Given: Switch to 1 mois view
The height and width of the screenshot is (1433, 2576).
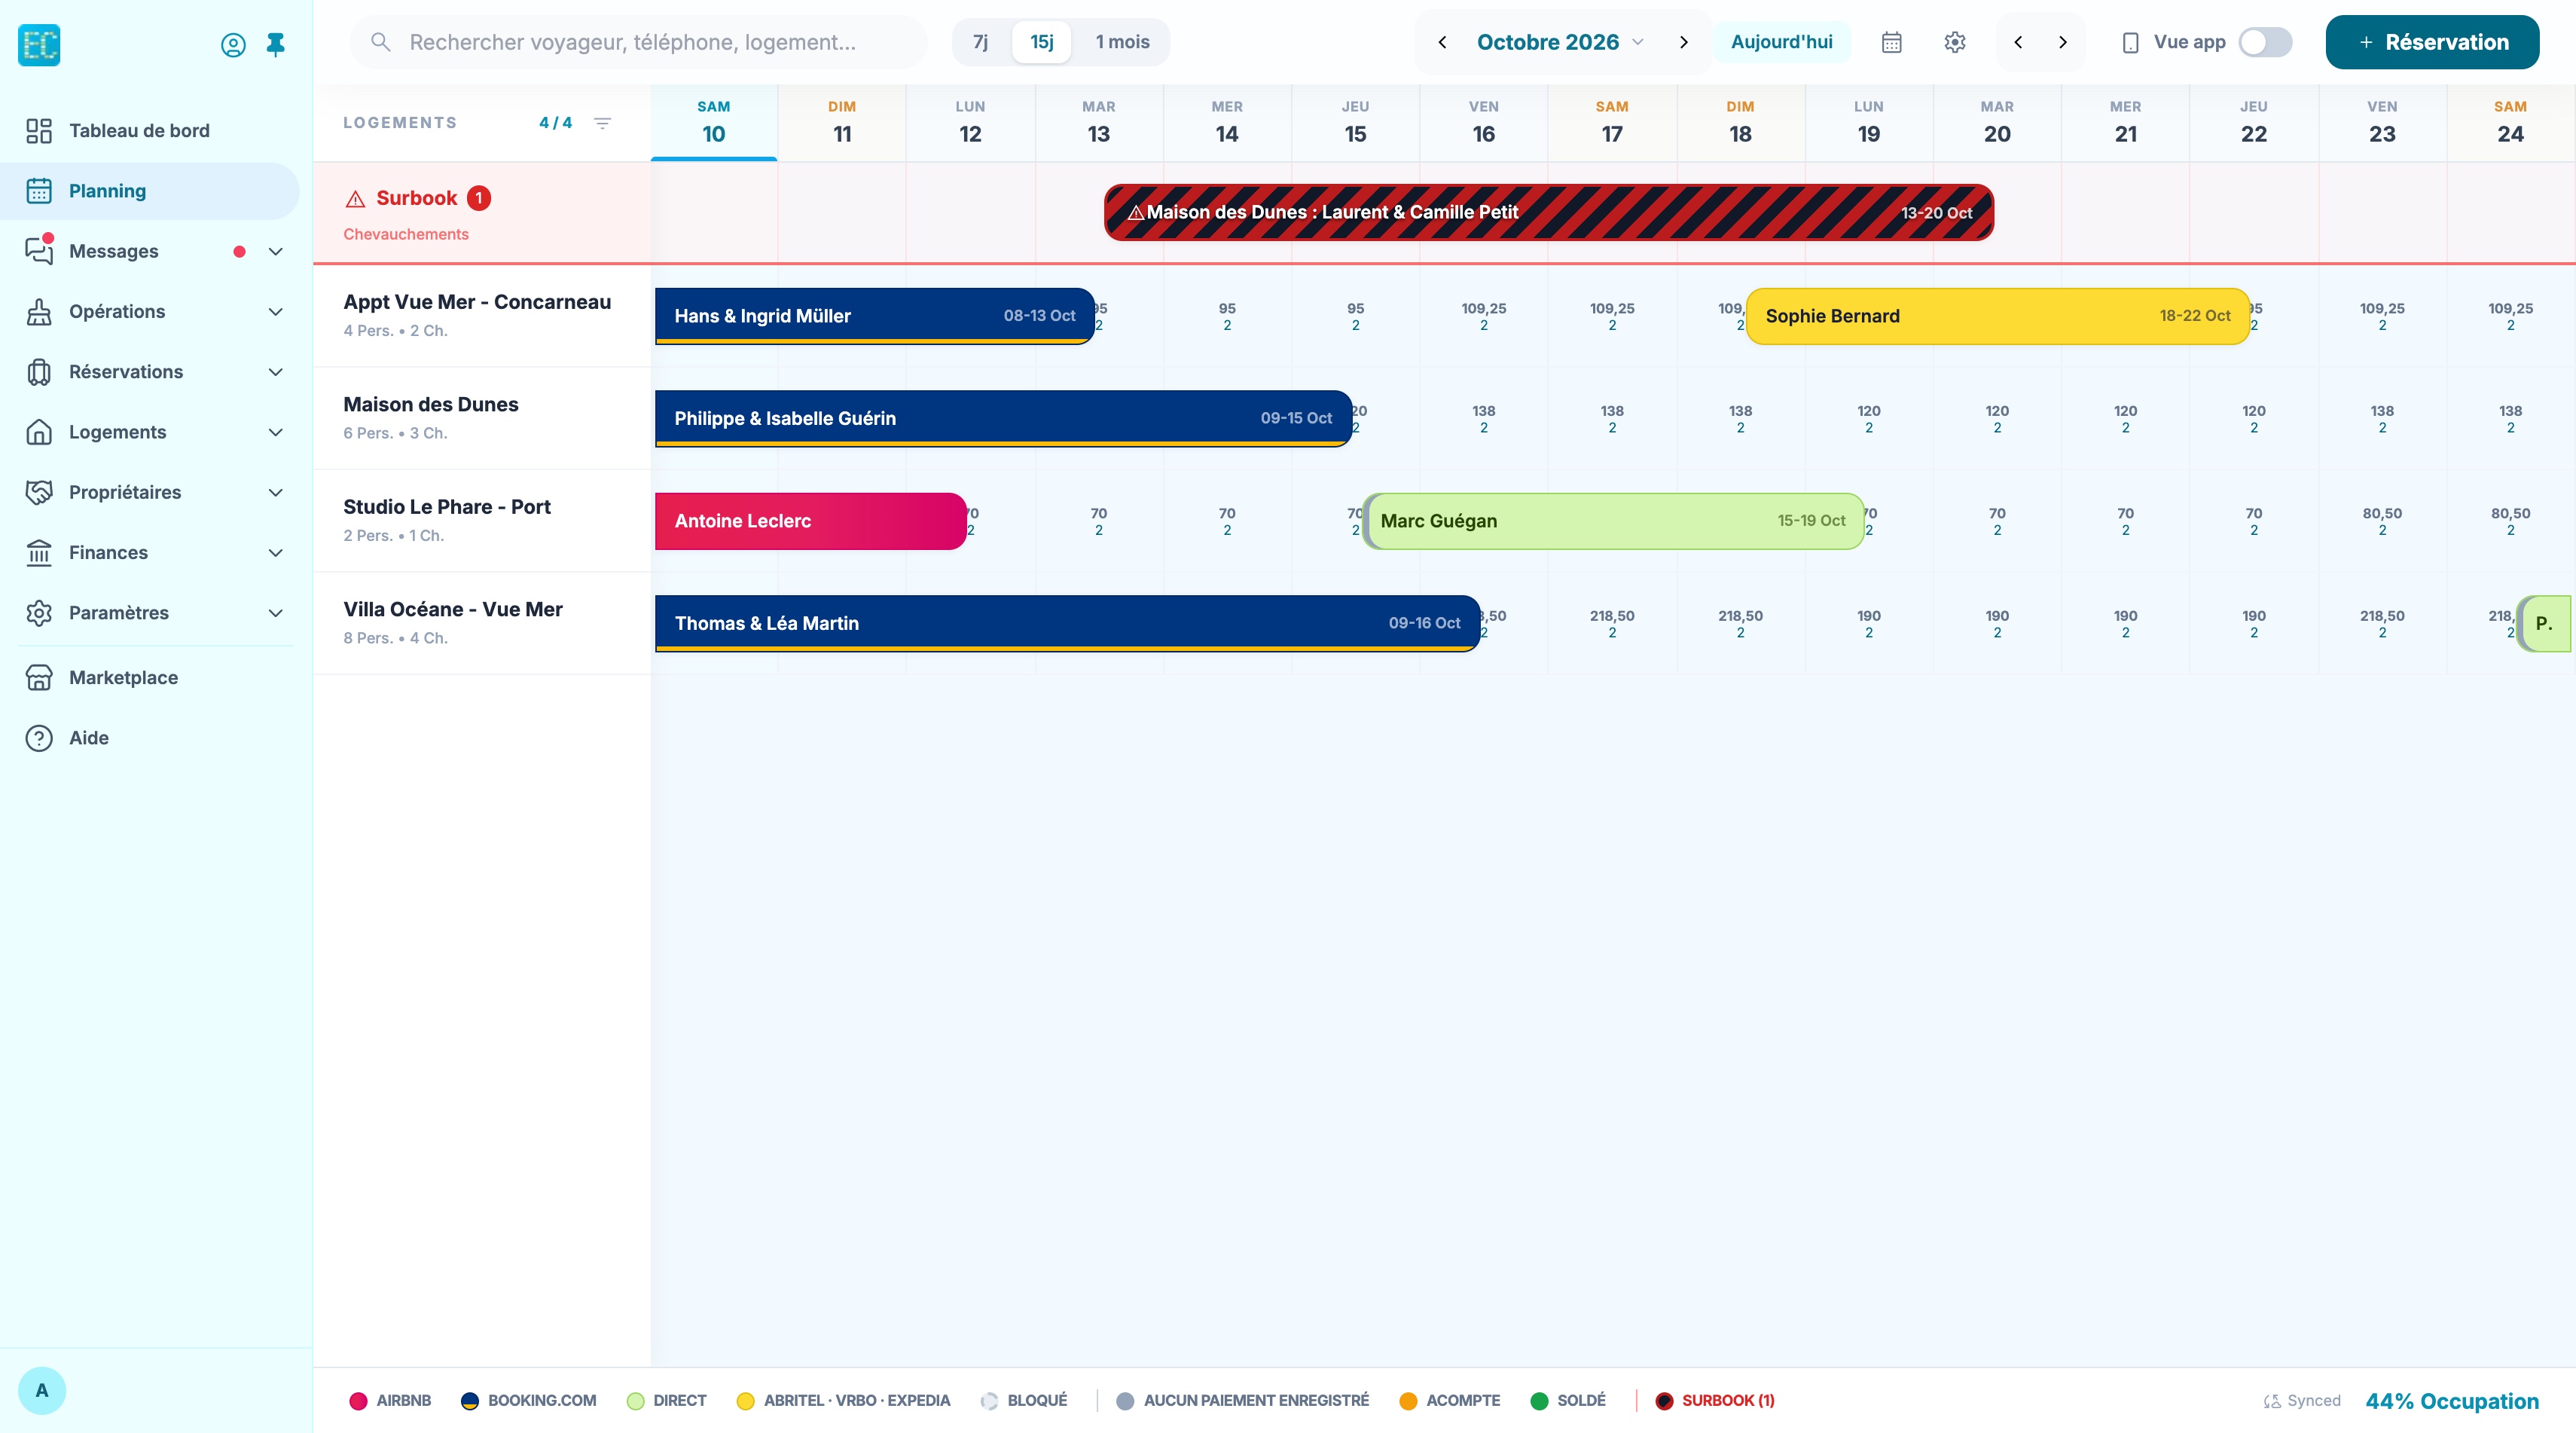Looking at the screenshot, I should click(x=1122, y=42).
